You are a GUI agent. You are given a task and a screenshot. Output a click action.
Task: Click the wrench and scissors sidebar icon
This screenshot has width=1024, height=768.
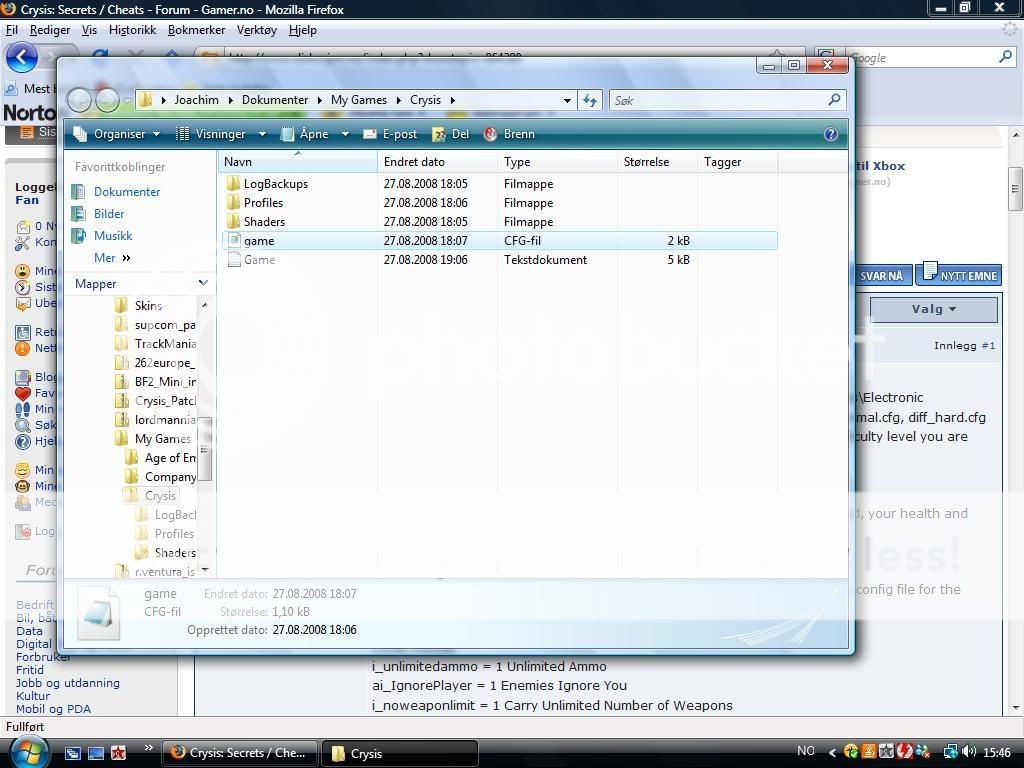23,243
